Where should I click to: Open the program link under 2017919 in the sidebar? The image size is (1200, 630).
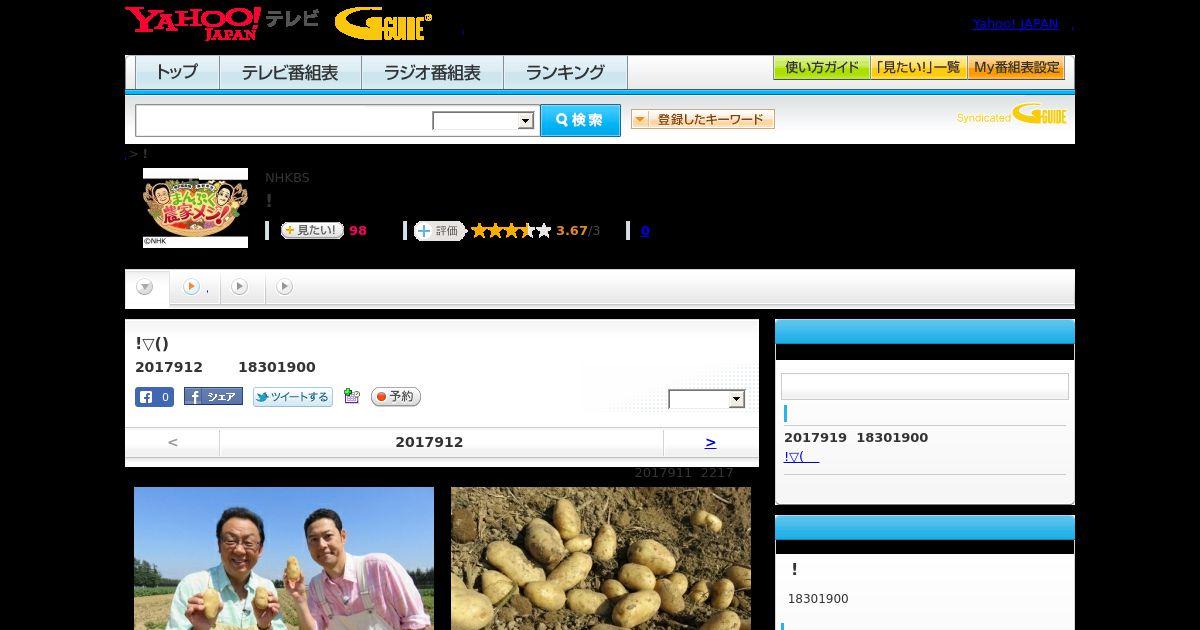coord(801,457)
